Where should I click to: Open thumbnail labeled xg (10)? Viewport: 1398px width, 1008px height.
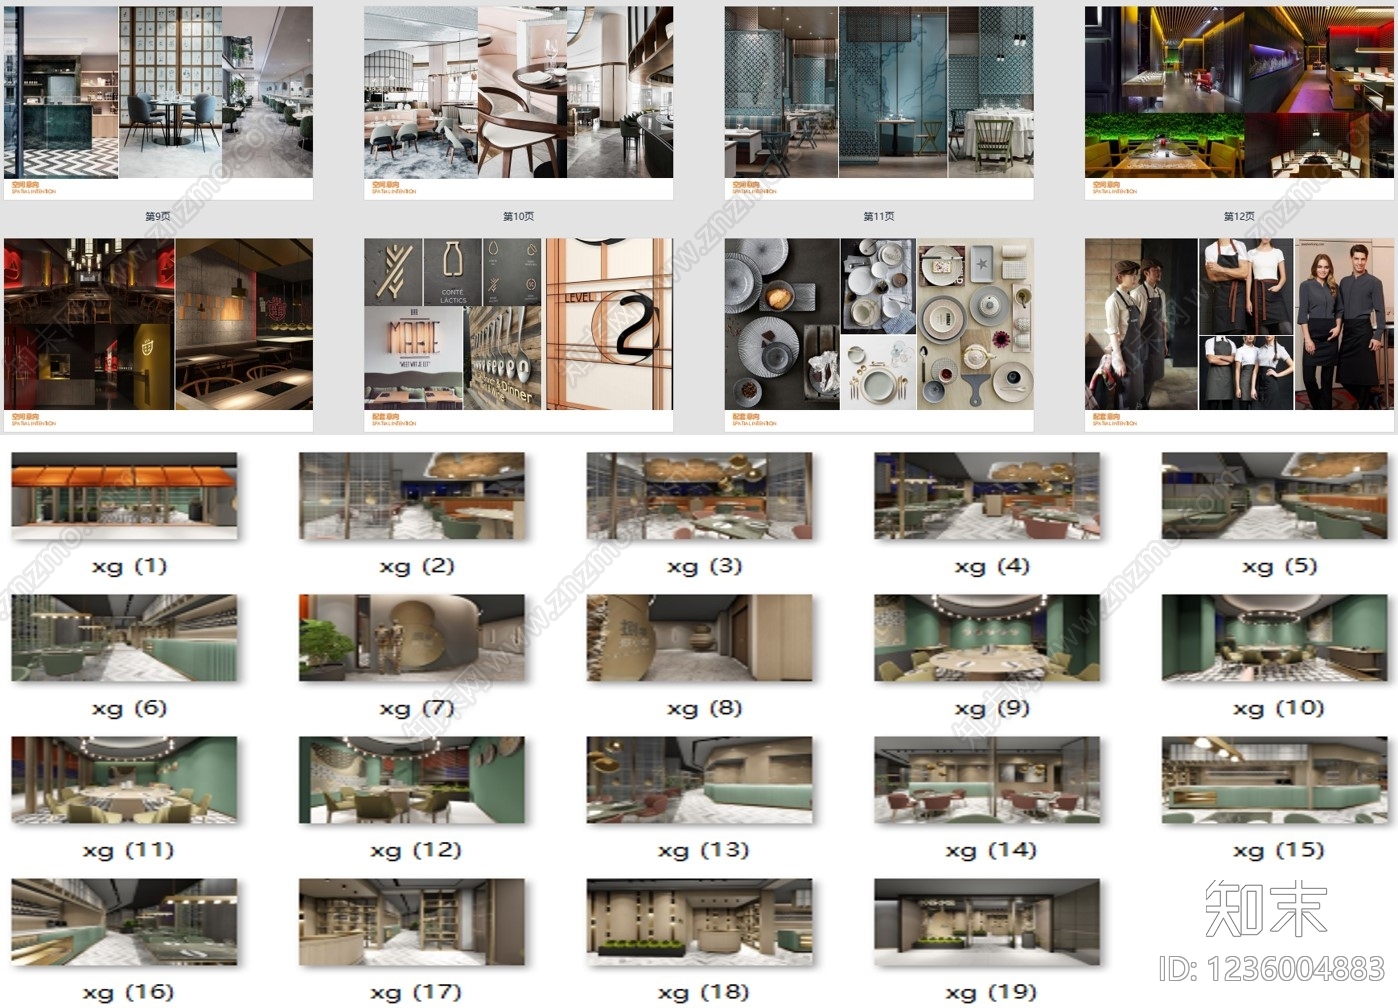(x=1275, y=638)
